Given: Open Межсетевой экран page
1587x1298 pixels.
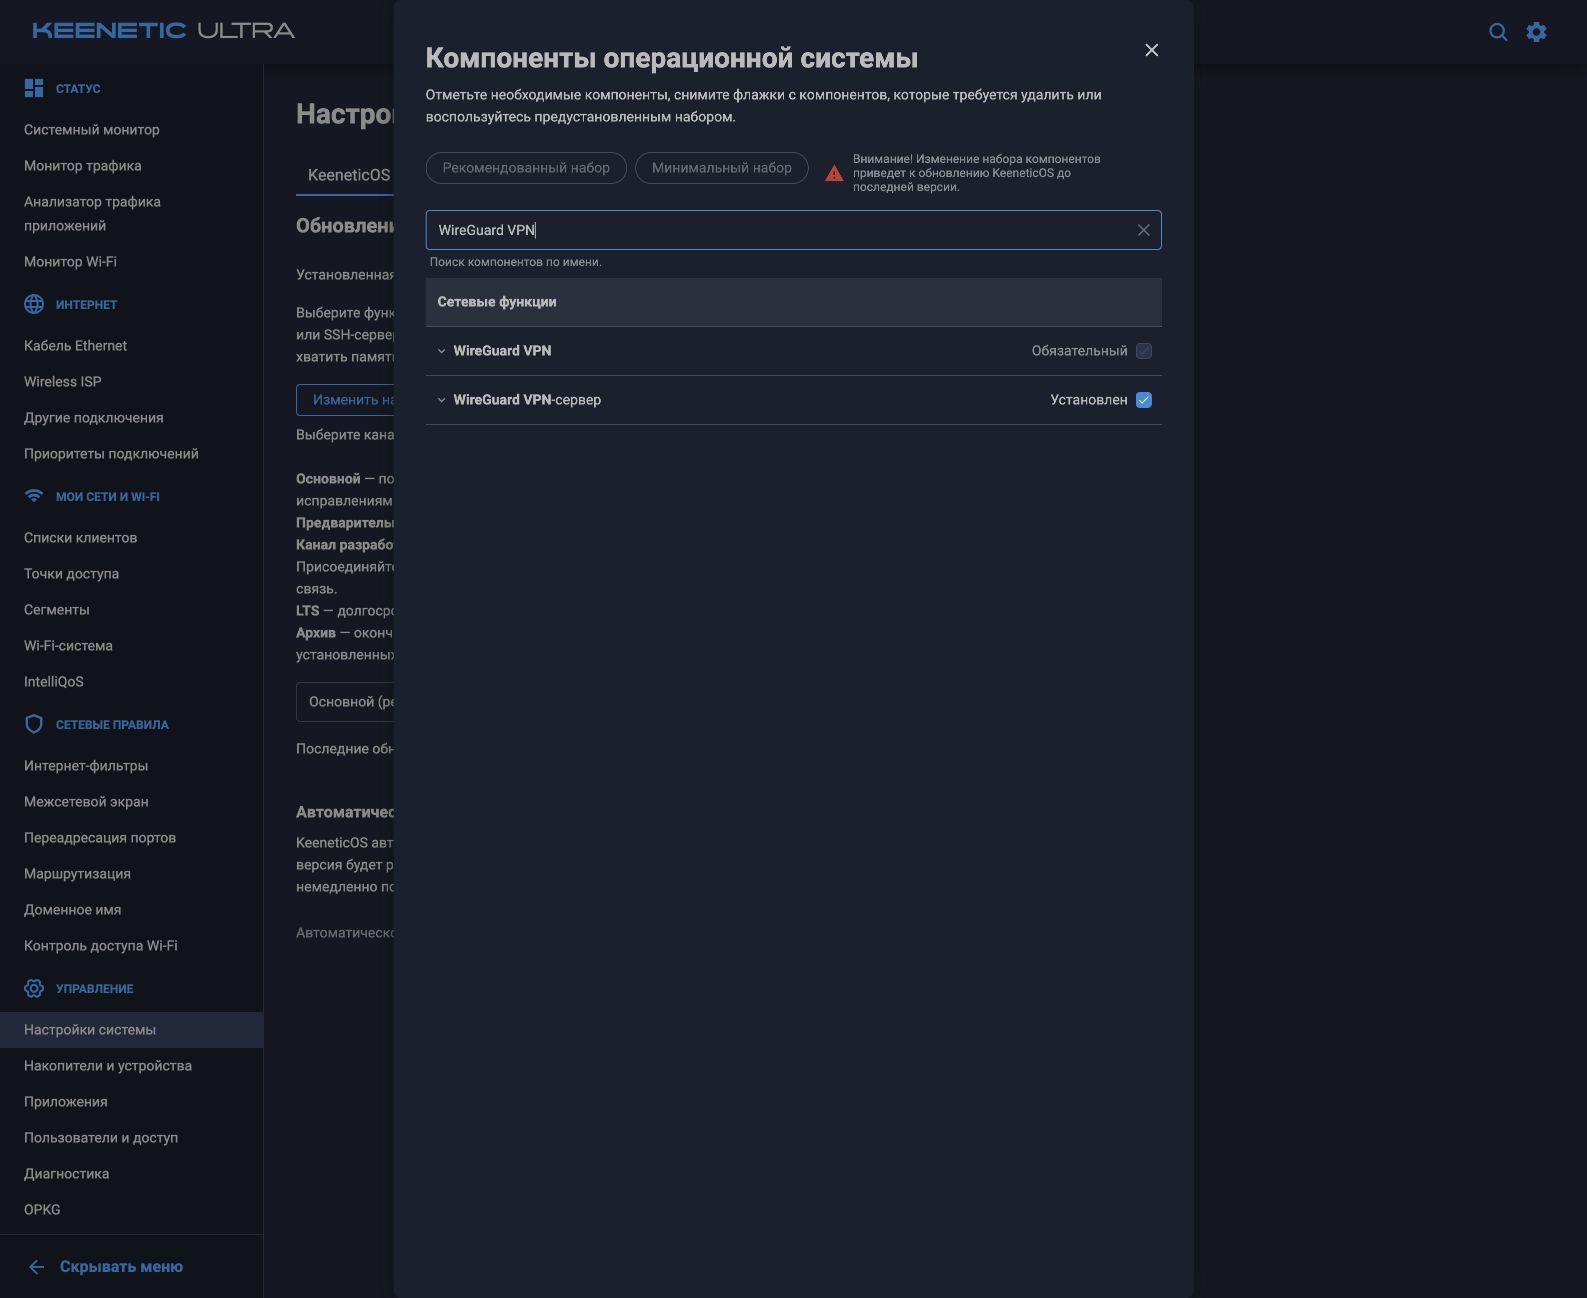Looking at the screenshot, I should pyautogui.click(x=86, y=802).
